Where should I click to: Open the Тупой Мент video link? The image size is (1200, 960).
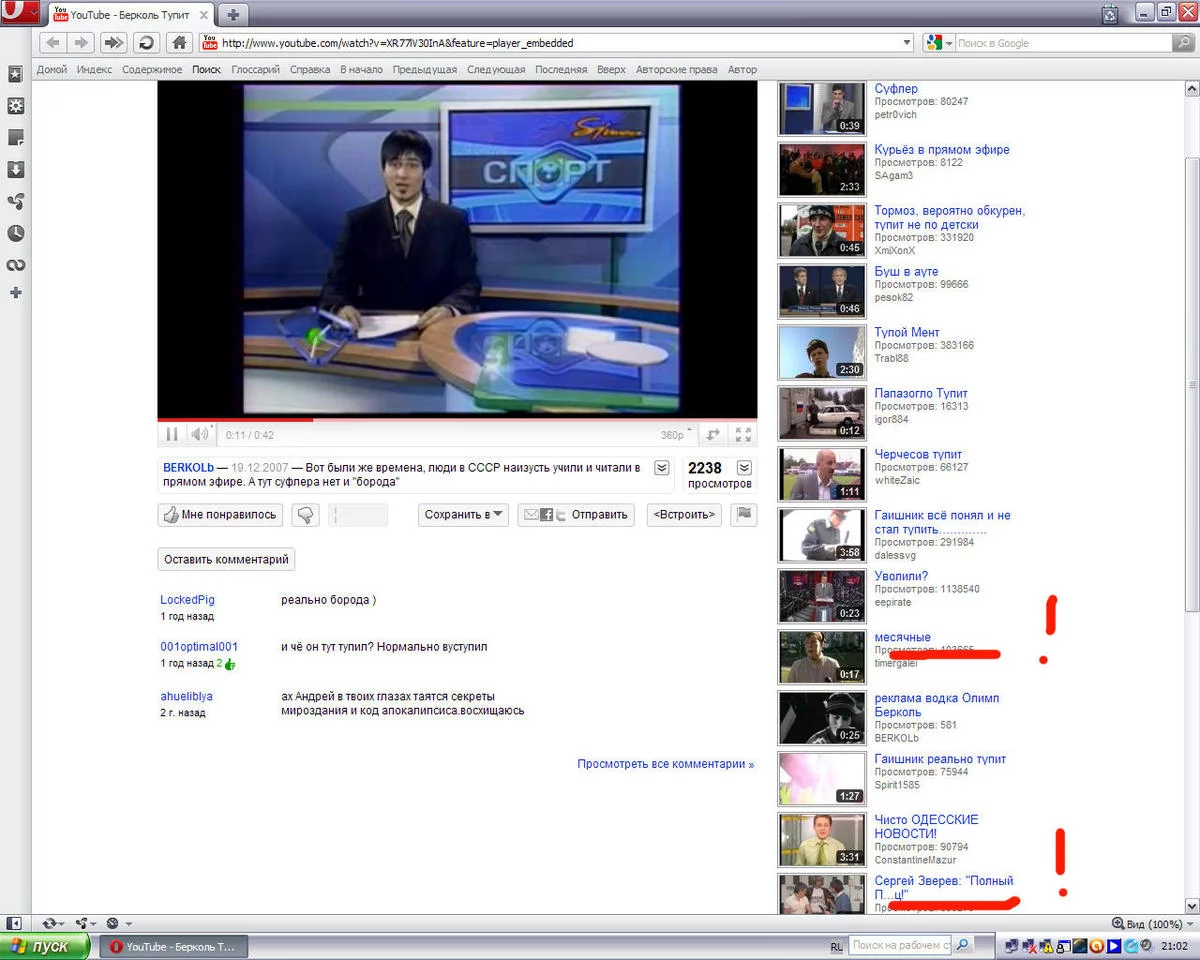pyautogui.click(x=907, y=333)
